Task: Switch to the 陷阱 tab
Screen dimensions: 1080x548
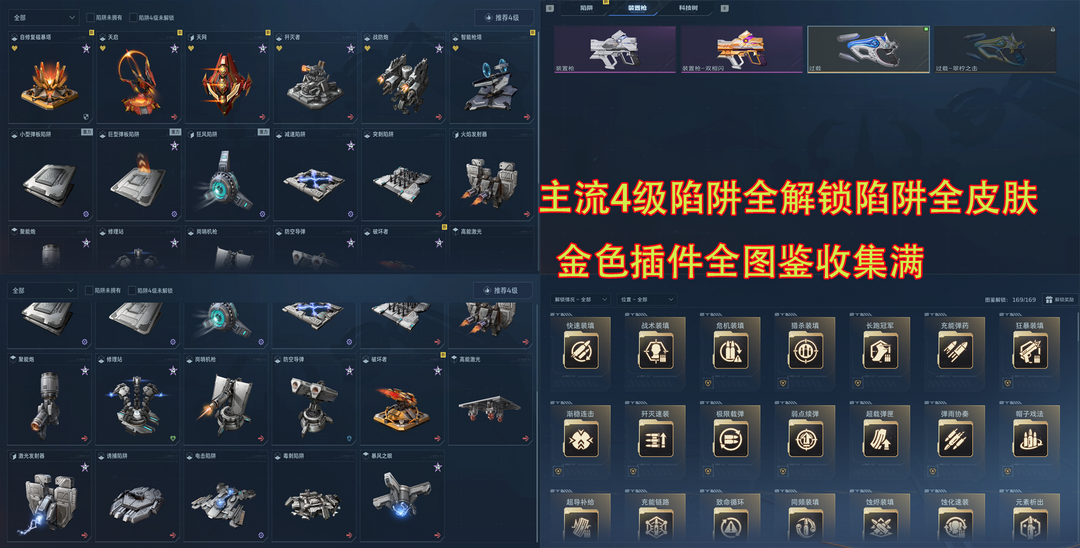Action: click(x=586, y=8)
